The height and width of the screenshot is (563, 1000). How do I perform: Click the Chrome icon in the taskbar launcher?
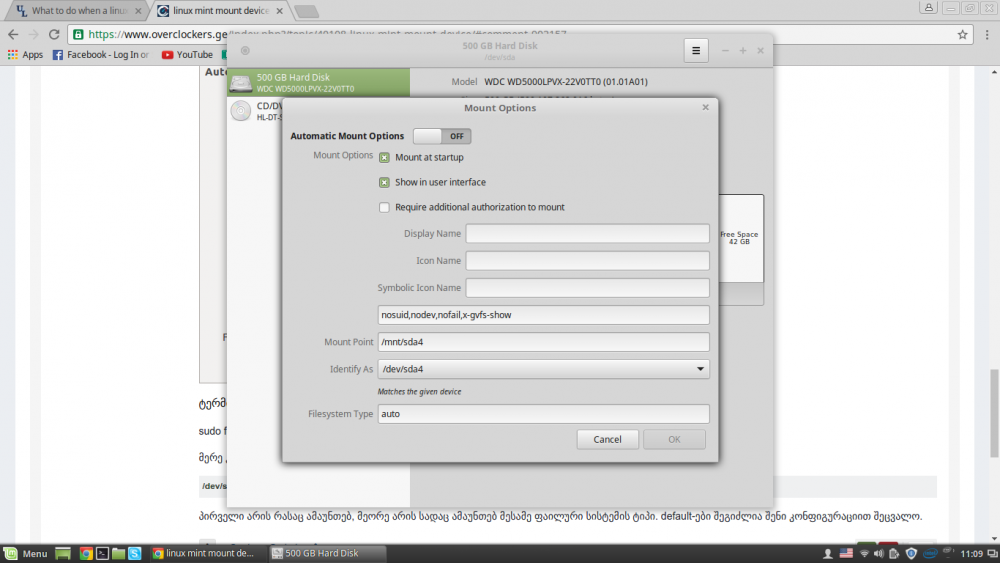click(87, 553)
